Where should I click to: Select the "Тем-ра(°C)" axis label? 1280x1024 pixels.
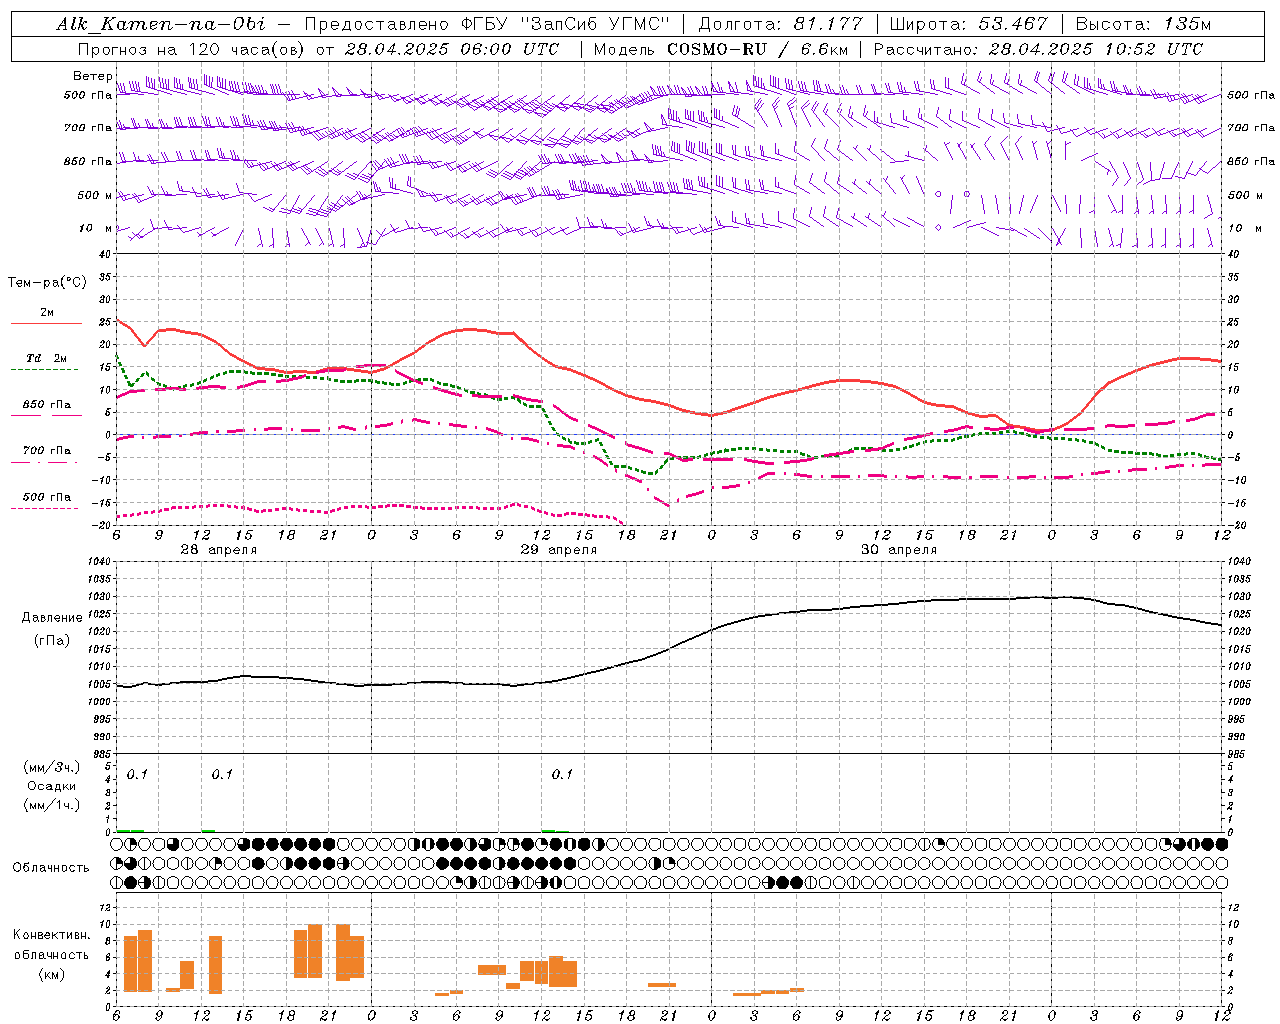click(x=47, y=283)
